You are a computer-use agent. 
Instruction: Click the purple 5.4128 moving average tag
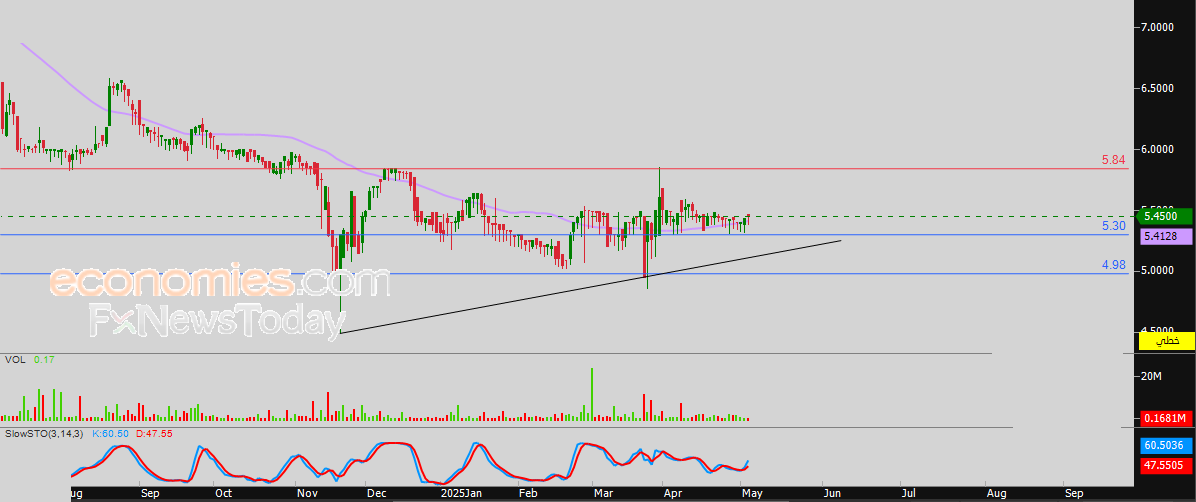[1165, 237]
